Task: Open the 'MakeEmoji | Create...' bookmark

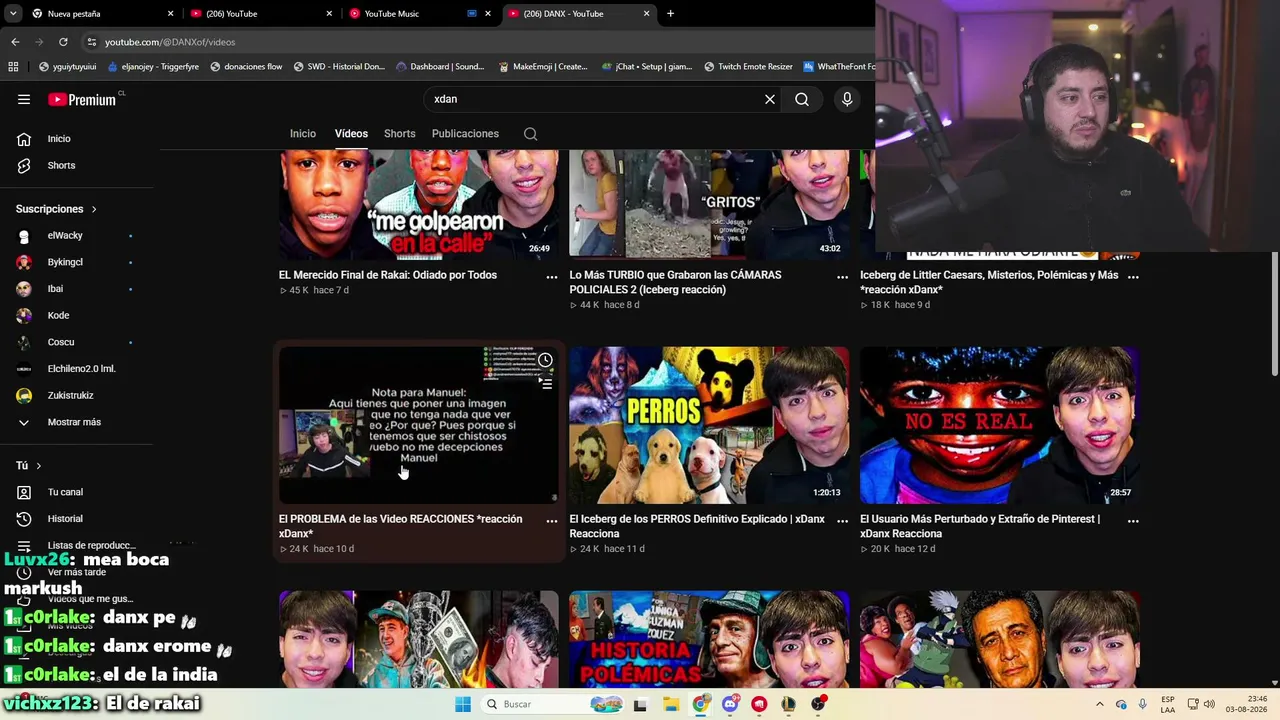Action: 542,67
